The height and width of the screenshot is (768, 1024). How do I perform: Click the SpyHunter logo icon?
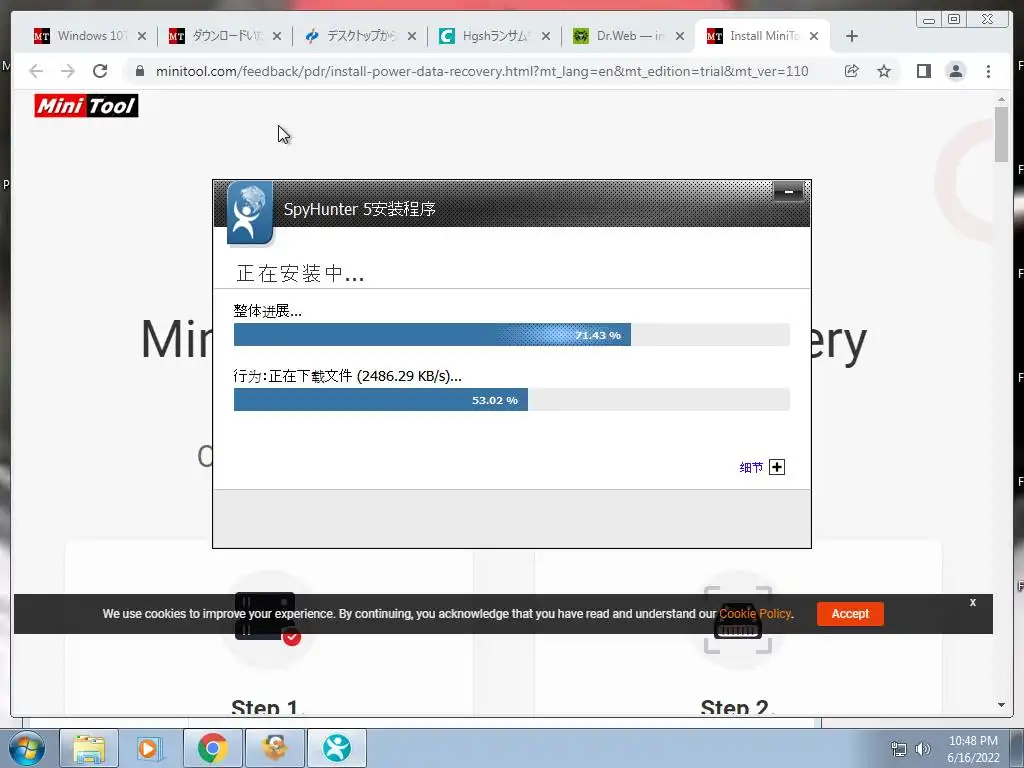pos(249,213)
